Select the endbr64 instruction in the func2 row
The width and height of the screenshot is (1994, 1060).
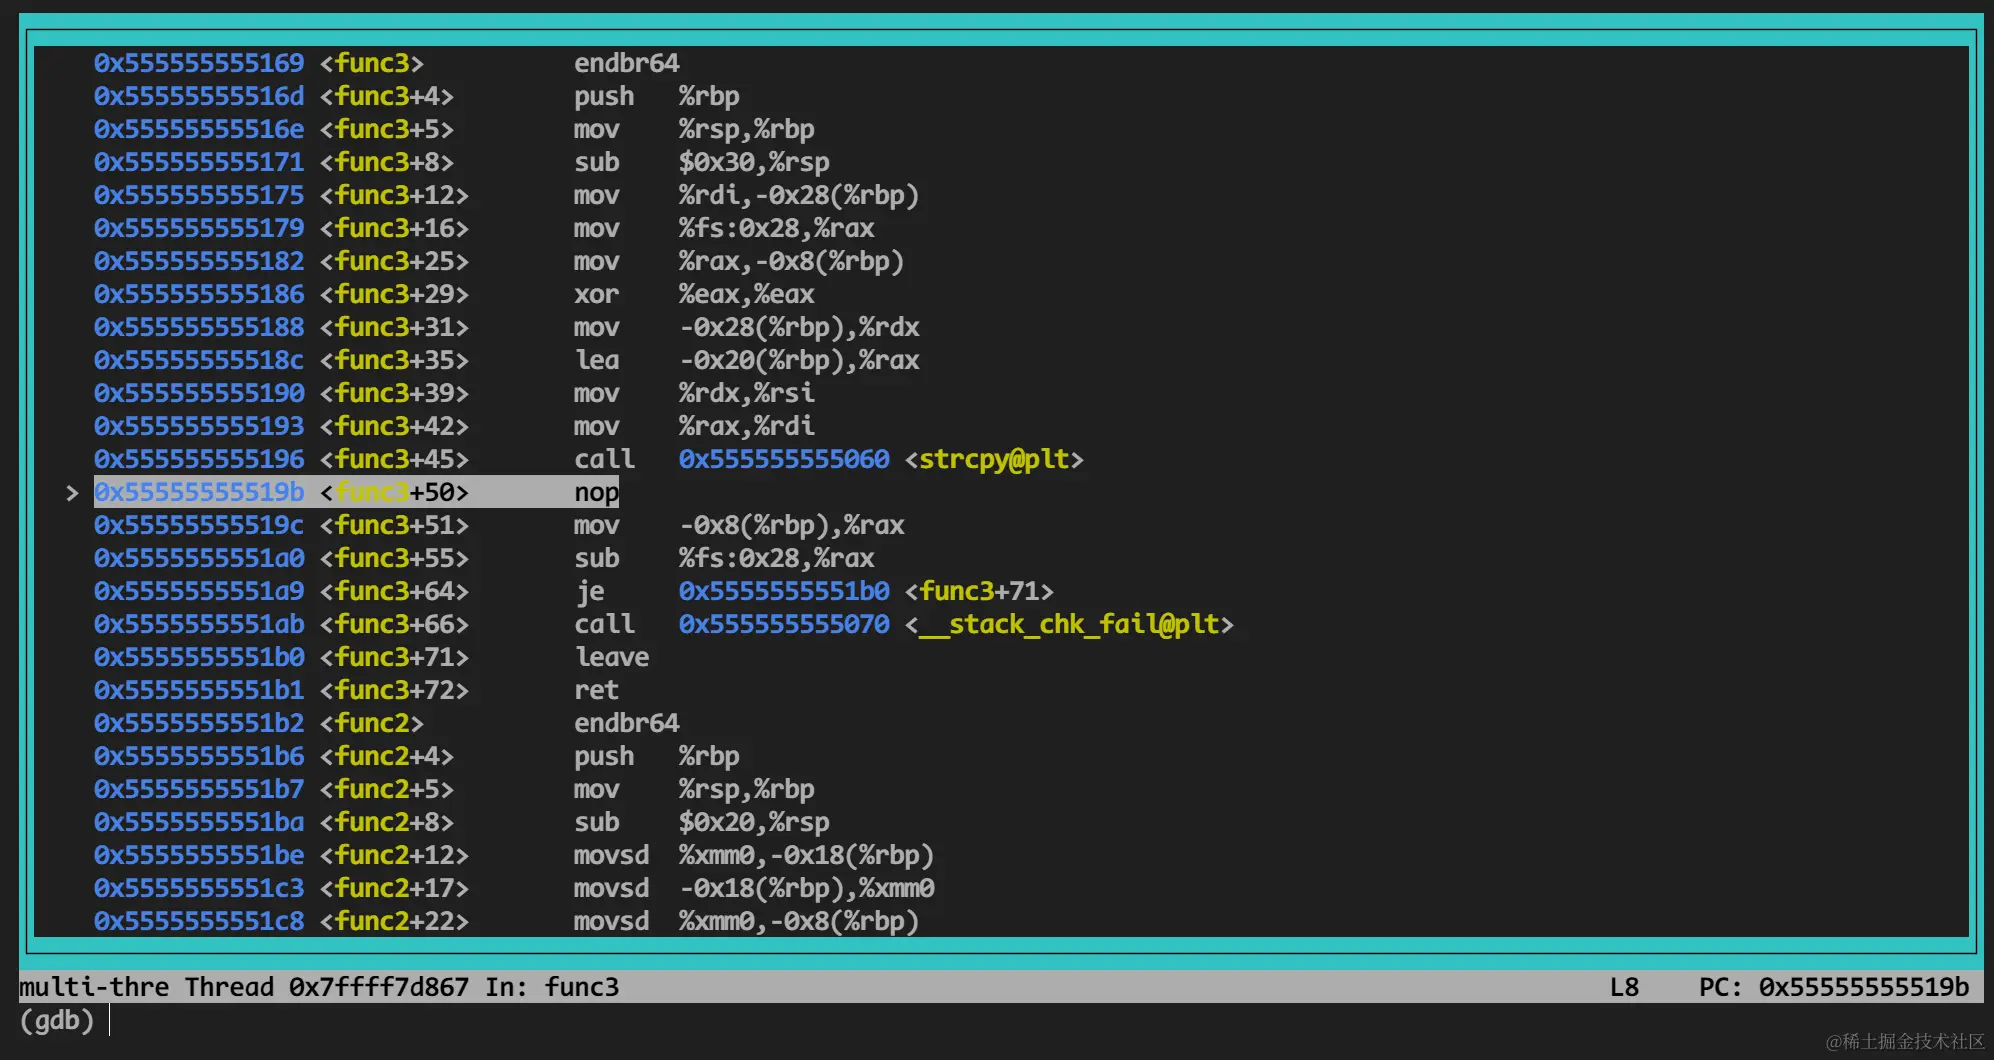pyautogui.click(x=626, y=723)
